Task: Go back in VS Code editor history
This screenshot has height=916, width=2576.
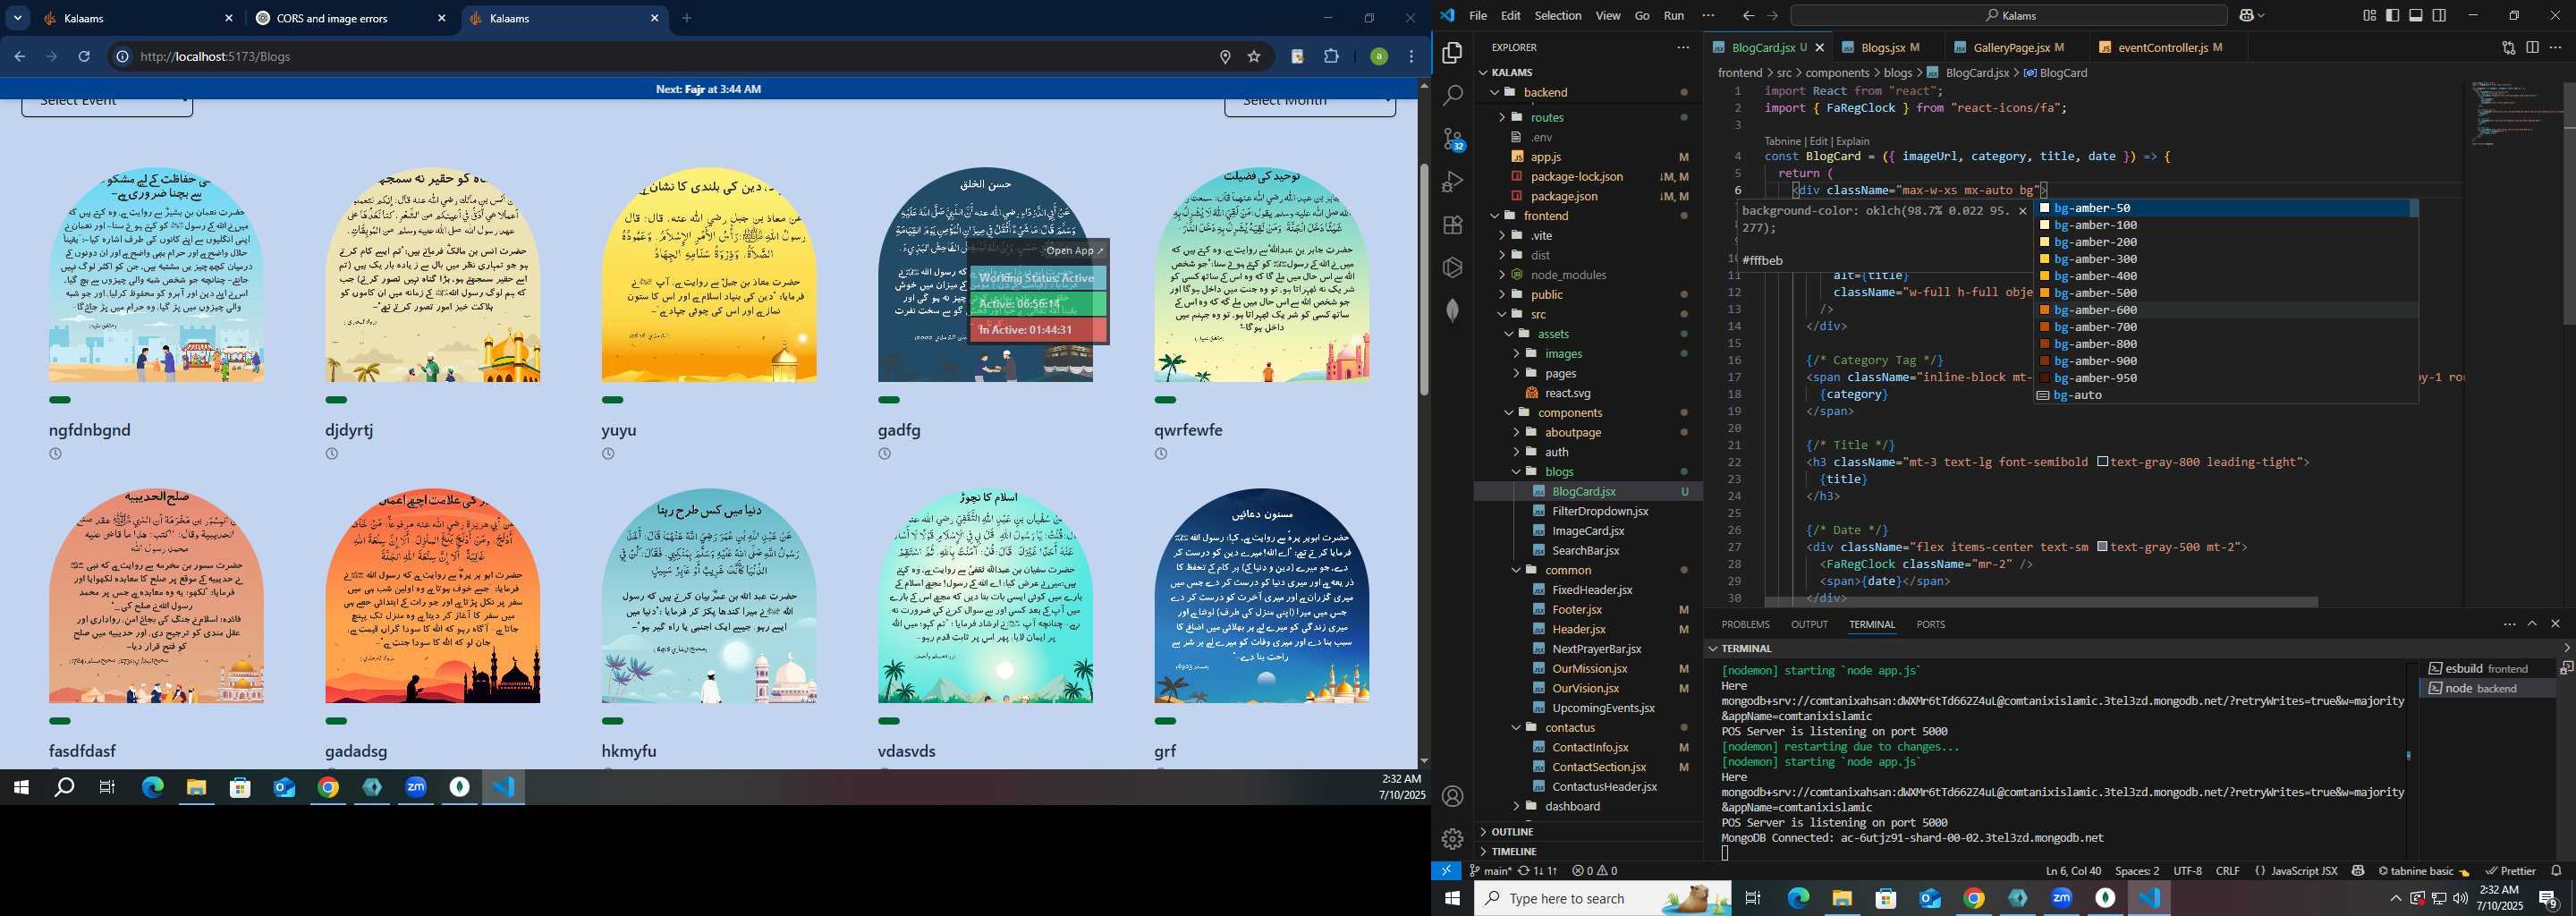Action: [x=1748, y=15]
